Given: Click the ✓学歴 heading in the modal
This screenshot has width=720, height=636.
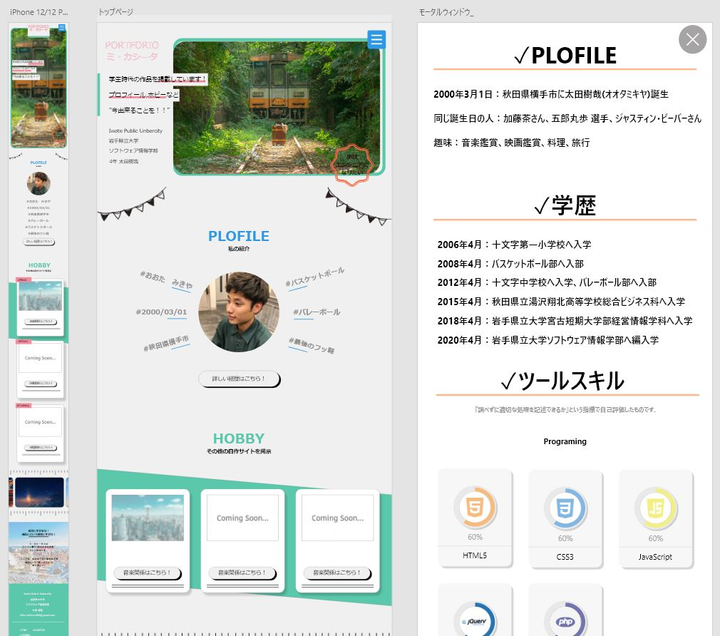Looking at the screenshot, I should point(565,205).
